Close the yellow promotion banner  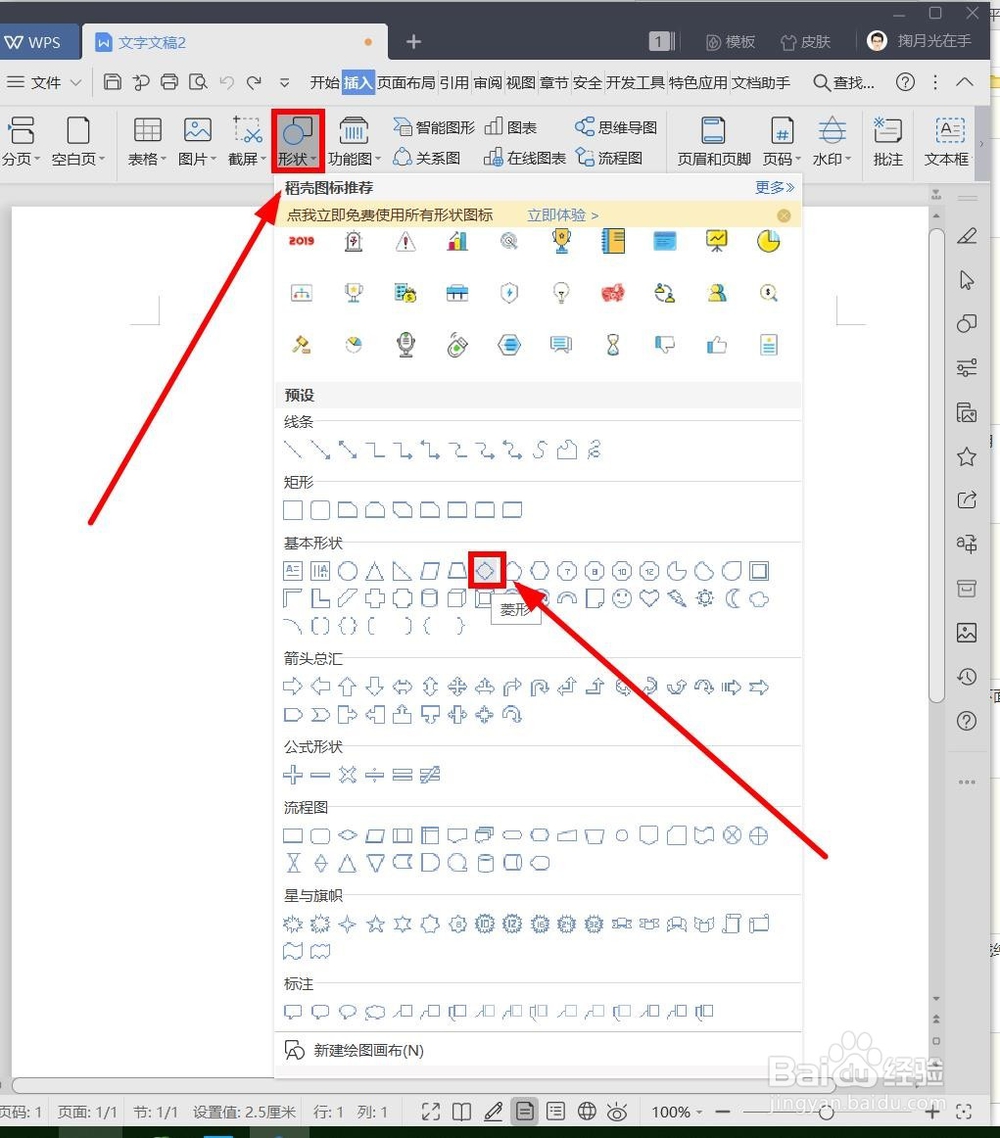[784, 216]
